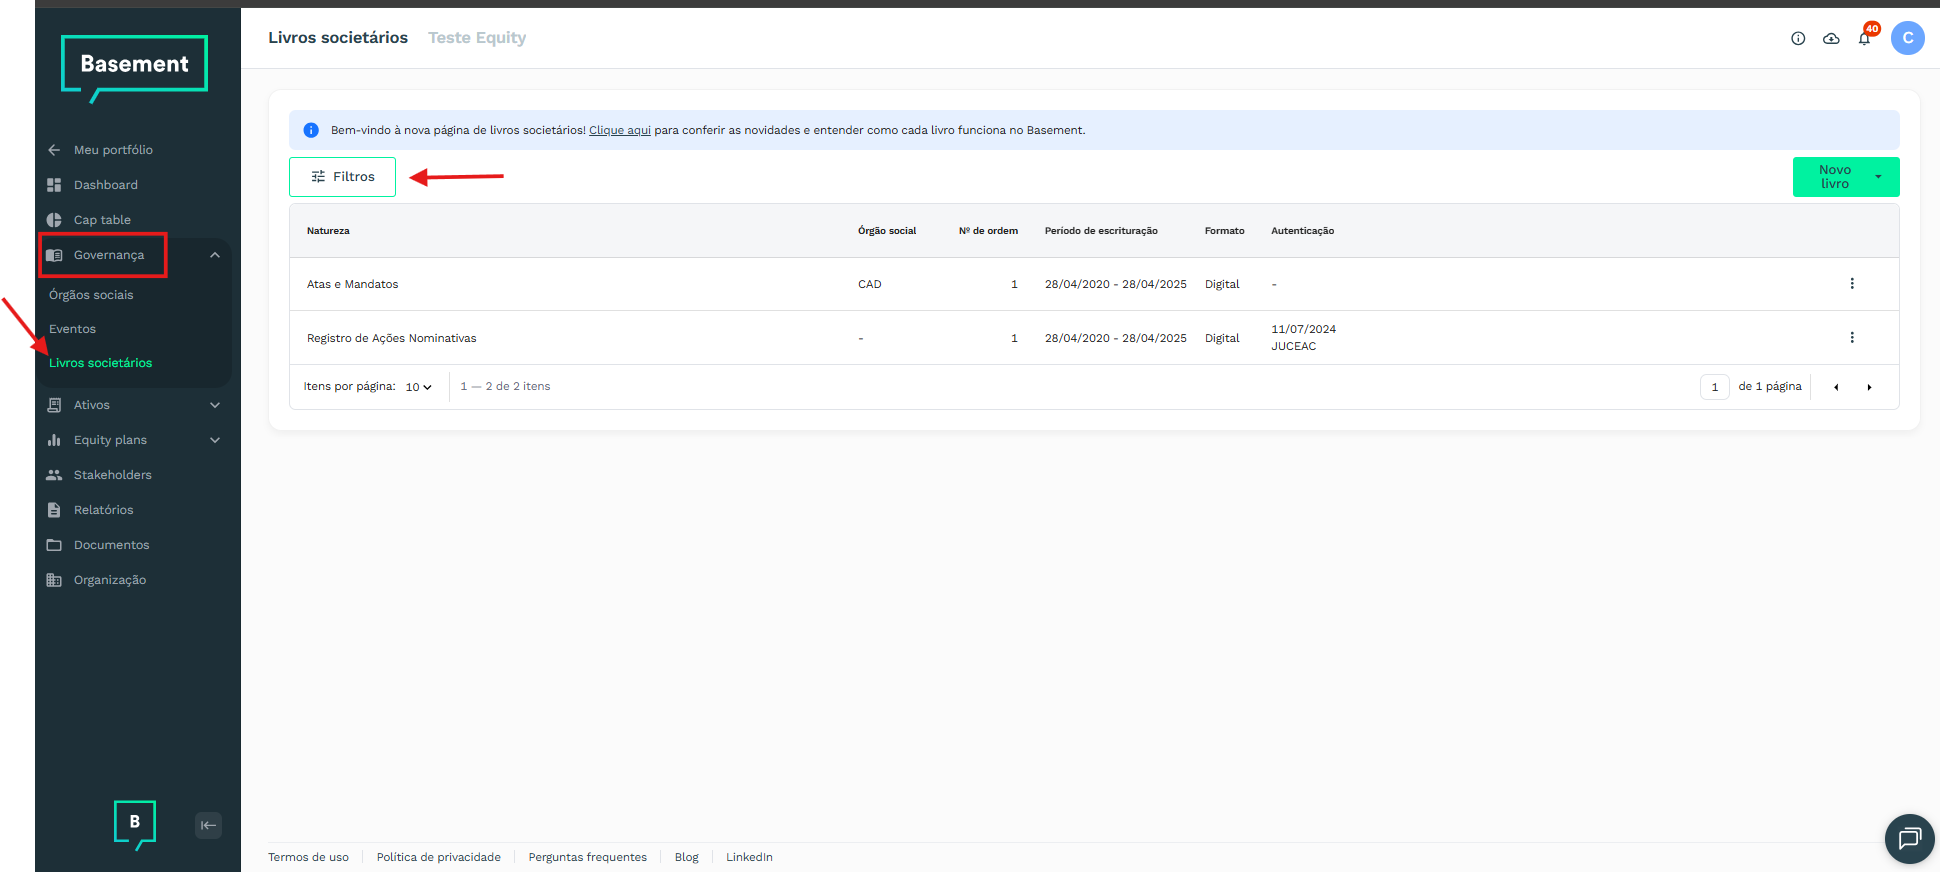Select Stakeholders in sidebar menu

point(112,475)
